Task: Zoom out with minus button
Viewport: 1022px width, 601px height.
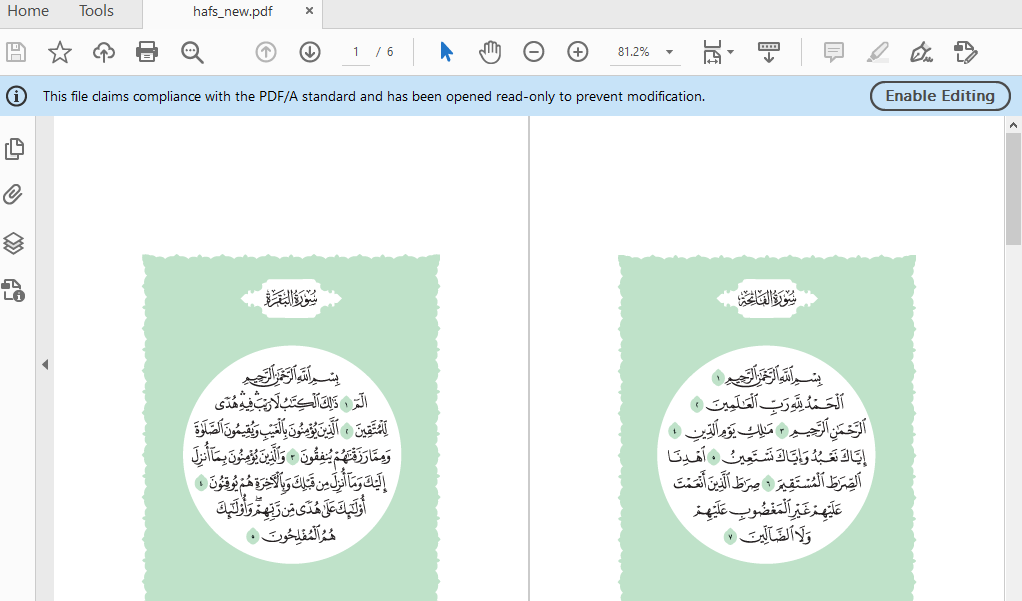Action: 534,52
